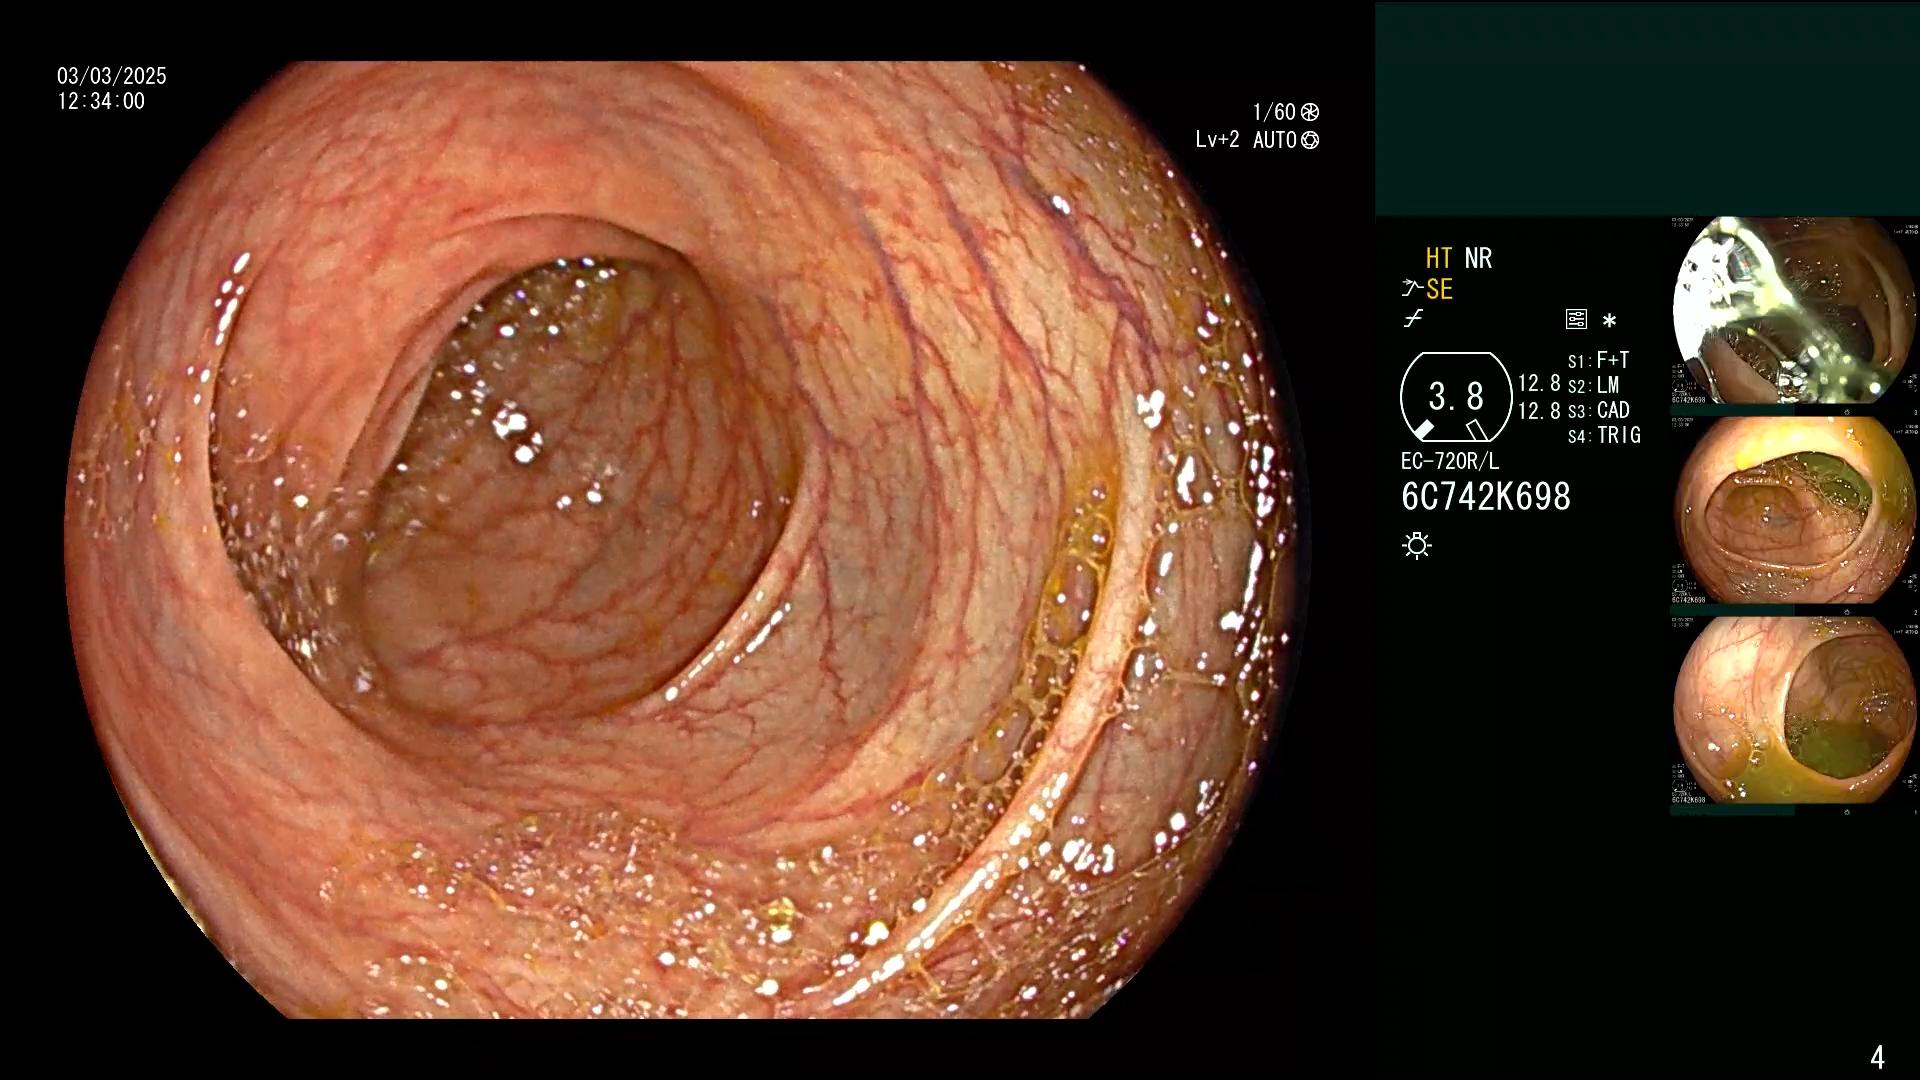This screenshot has height=1080, width=1920.
Task: Click the asterisk indicator icon
Action: [1609, 321]
